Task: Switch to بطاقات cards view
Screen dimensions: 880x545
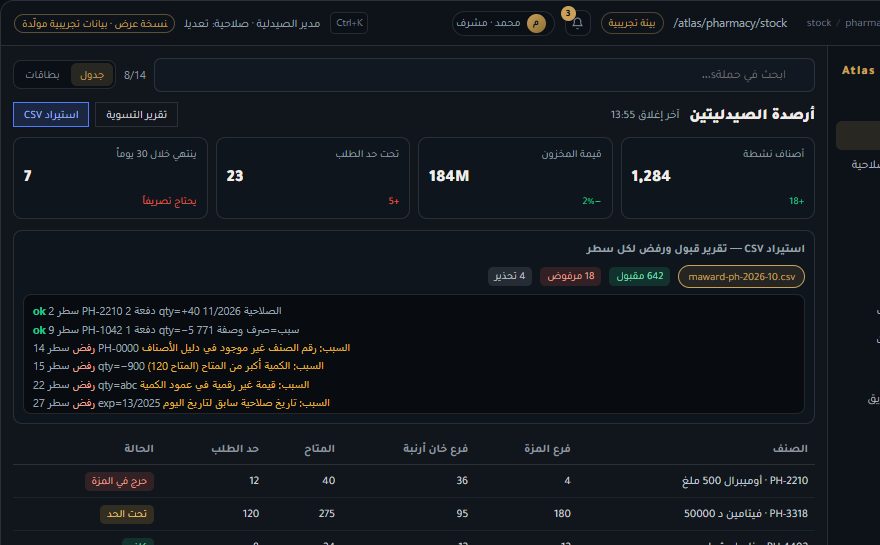Action: click(42, 75)
